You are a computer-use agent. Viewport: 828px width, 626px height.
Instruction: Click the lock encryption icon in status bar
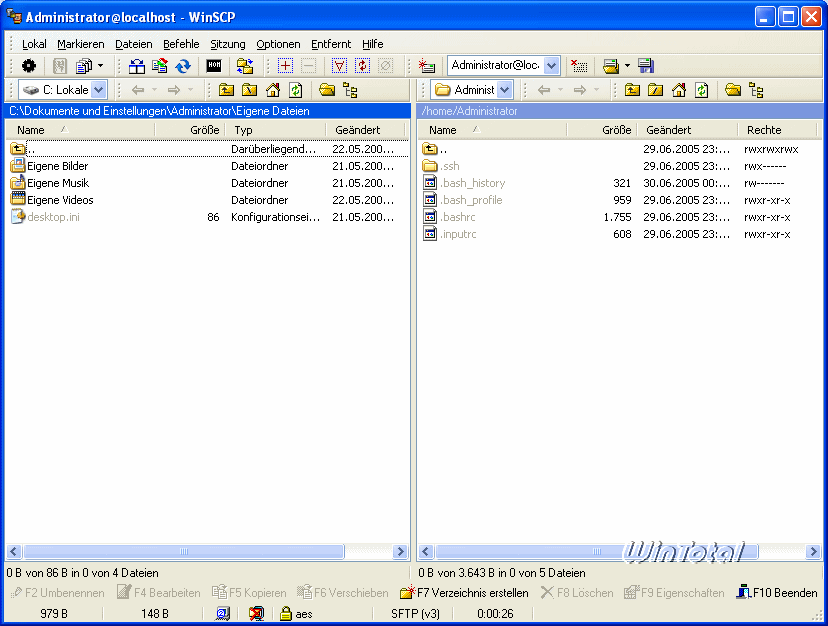pyautogui.click(x=286, y=613)
